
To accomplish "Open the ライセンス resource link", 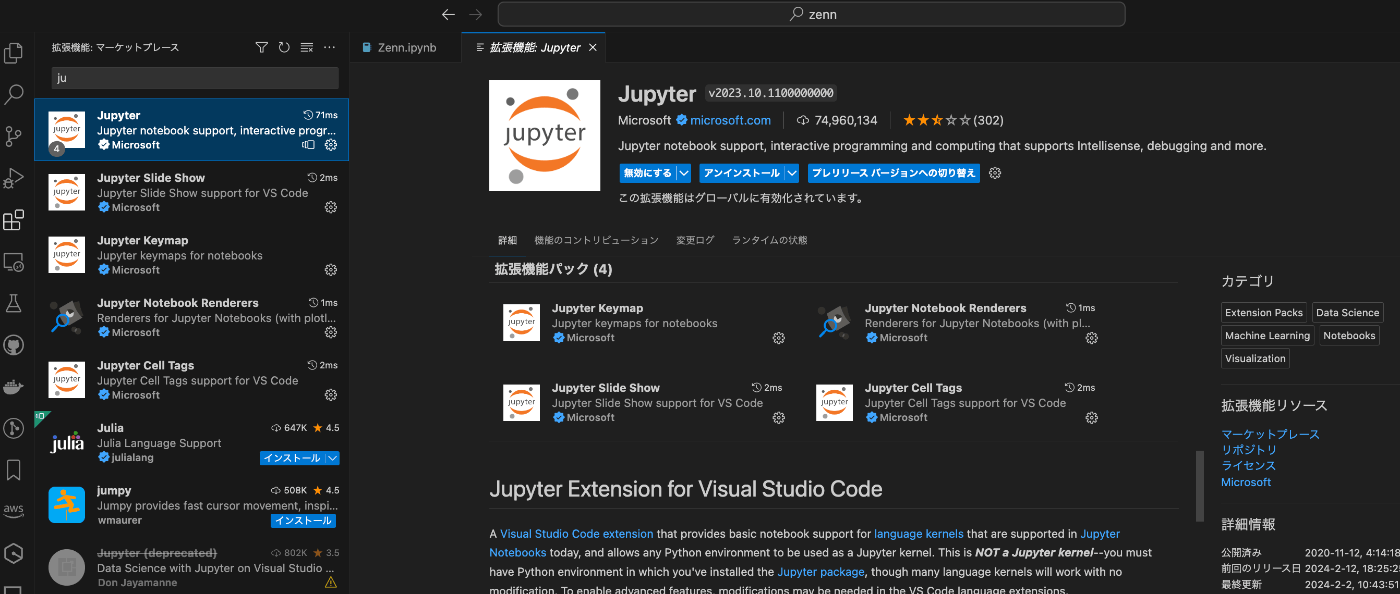I will [x=1249, y=466].
